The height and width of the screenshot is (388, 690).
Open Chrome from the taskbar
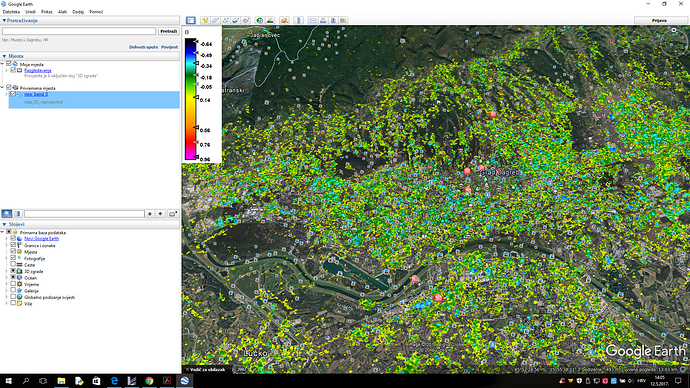pyautogui.click(x=149, y=381)
